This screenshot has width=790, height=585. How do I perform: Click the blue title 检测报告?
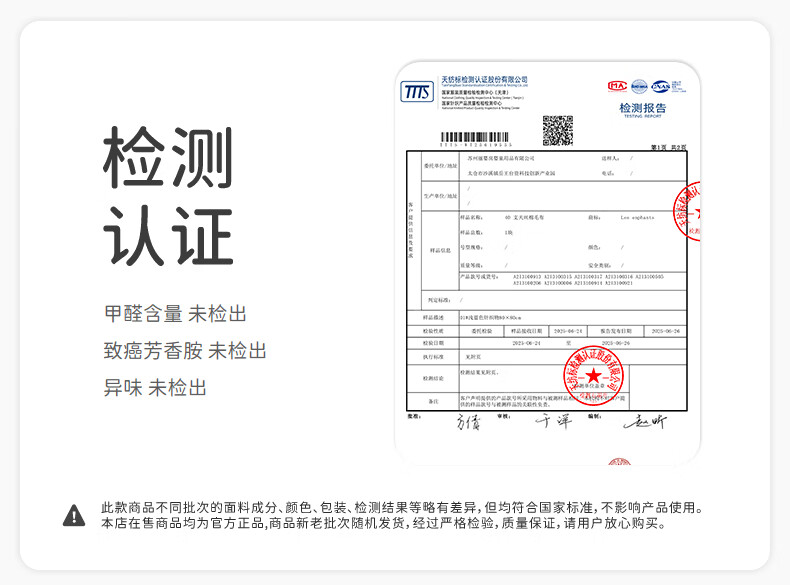click(642, 108)
